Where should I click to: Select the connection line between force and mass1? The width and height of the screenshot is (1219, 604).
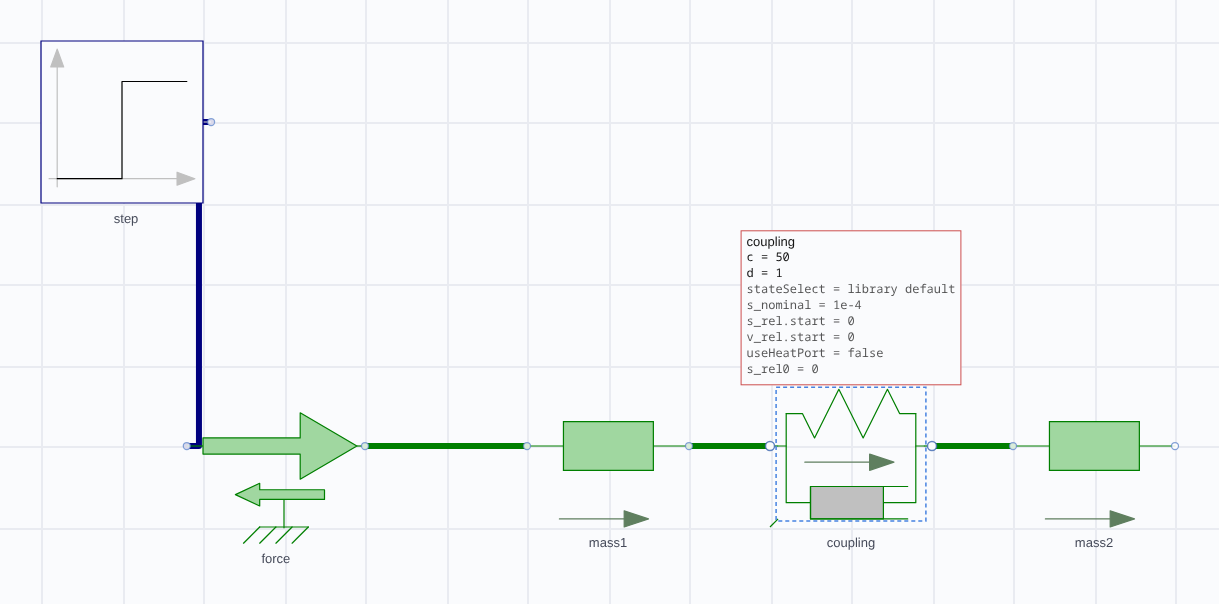coord(446,446)
